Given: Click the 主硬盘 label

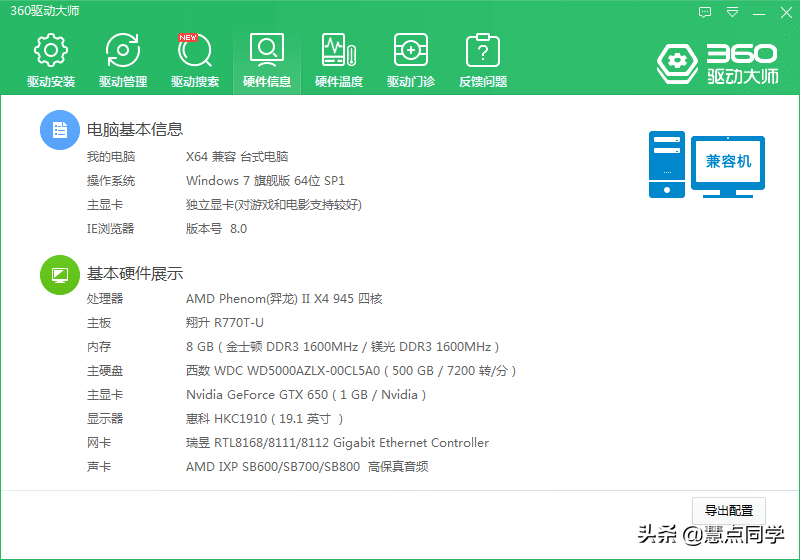Looking at the screenshot, I should click(105, 371).
